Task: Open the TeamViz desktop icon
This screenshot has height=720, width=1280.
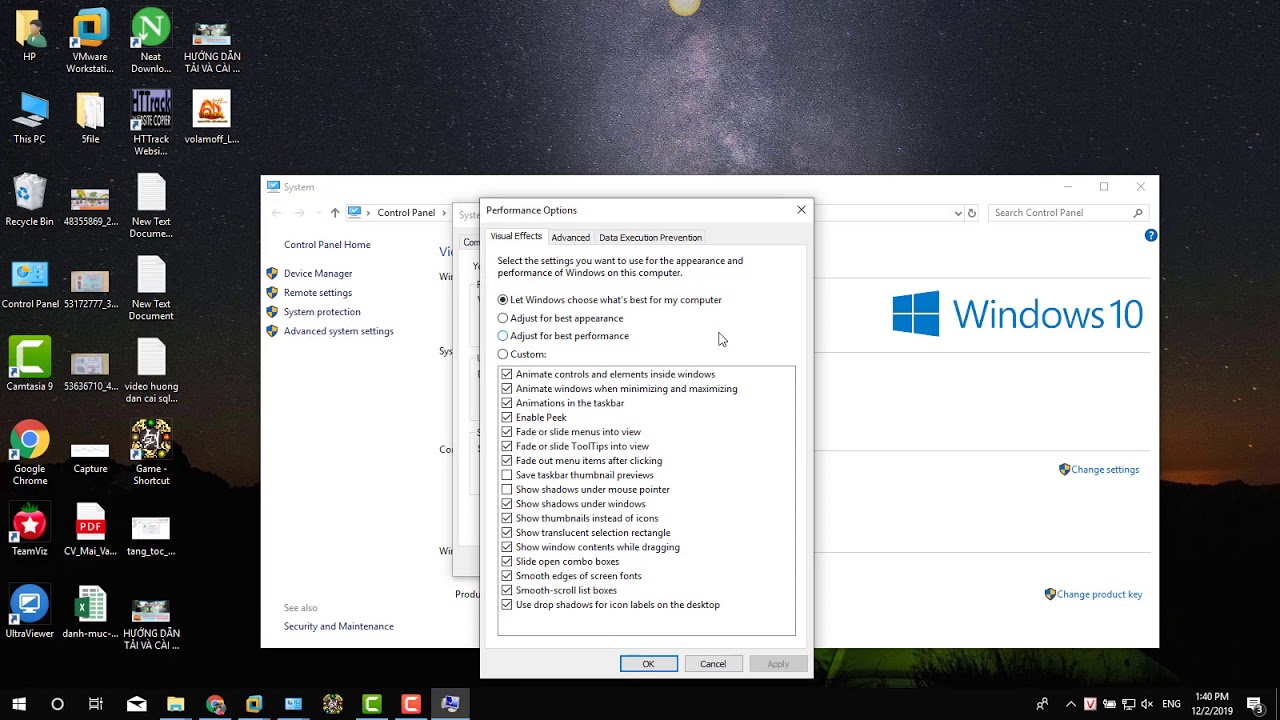Action: (30, 530)
